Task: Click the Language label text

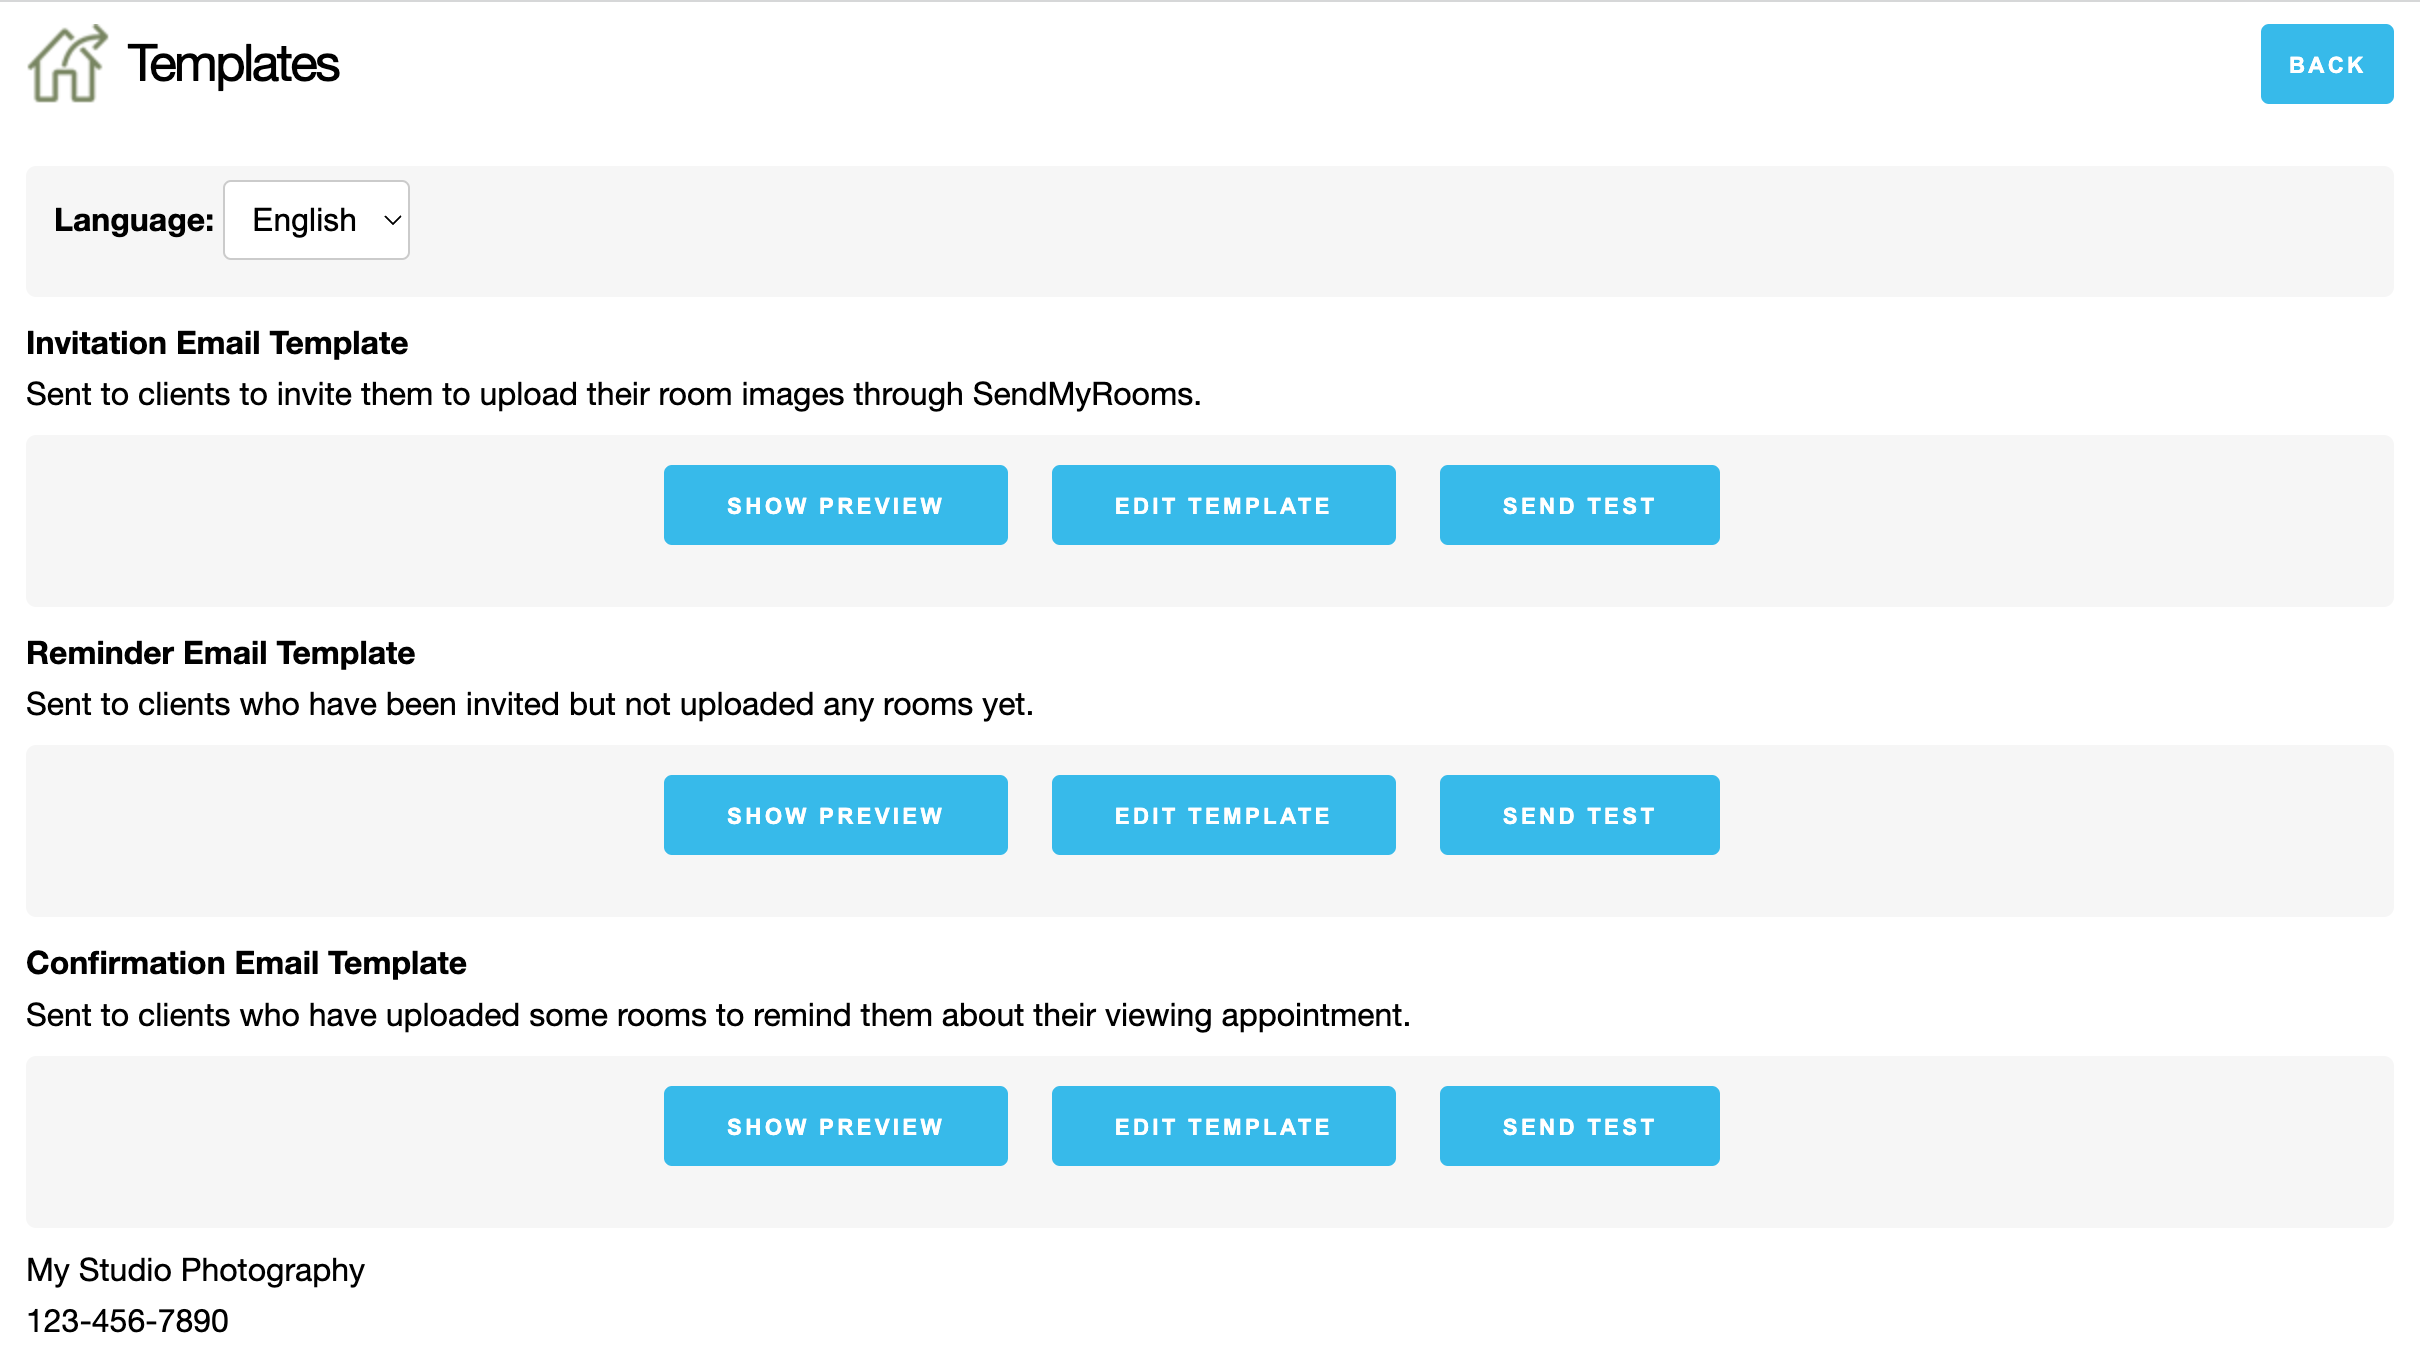Action: tap(134, 220)
